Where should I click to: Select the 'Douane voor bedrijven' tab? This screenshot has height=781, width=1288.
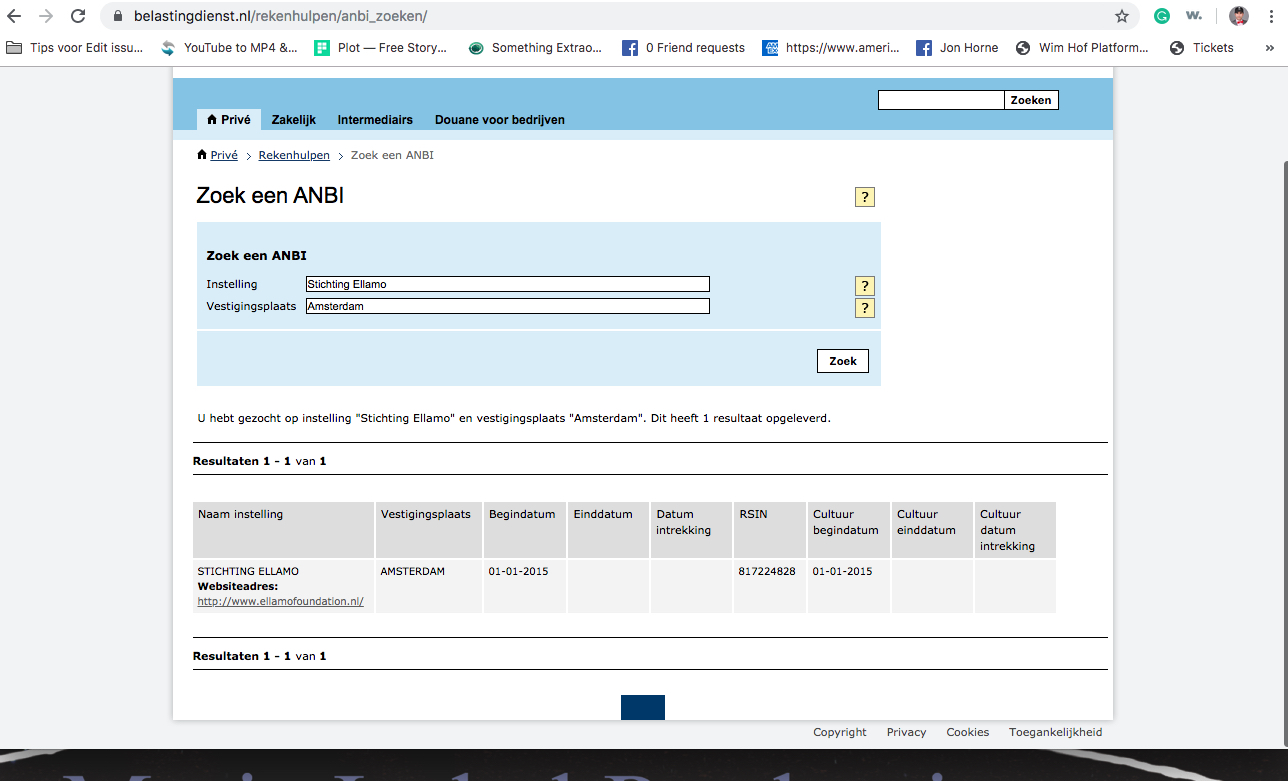500,119
